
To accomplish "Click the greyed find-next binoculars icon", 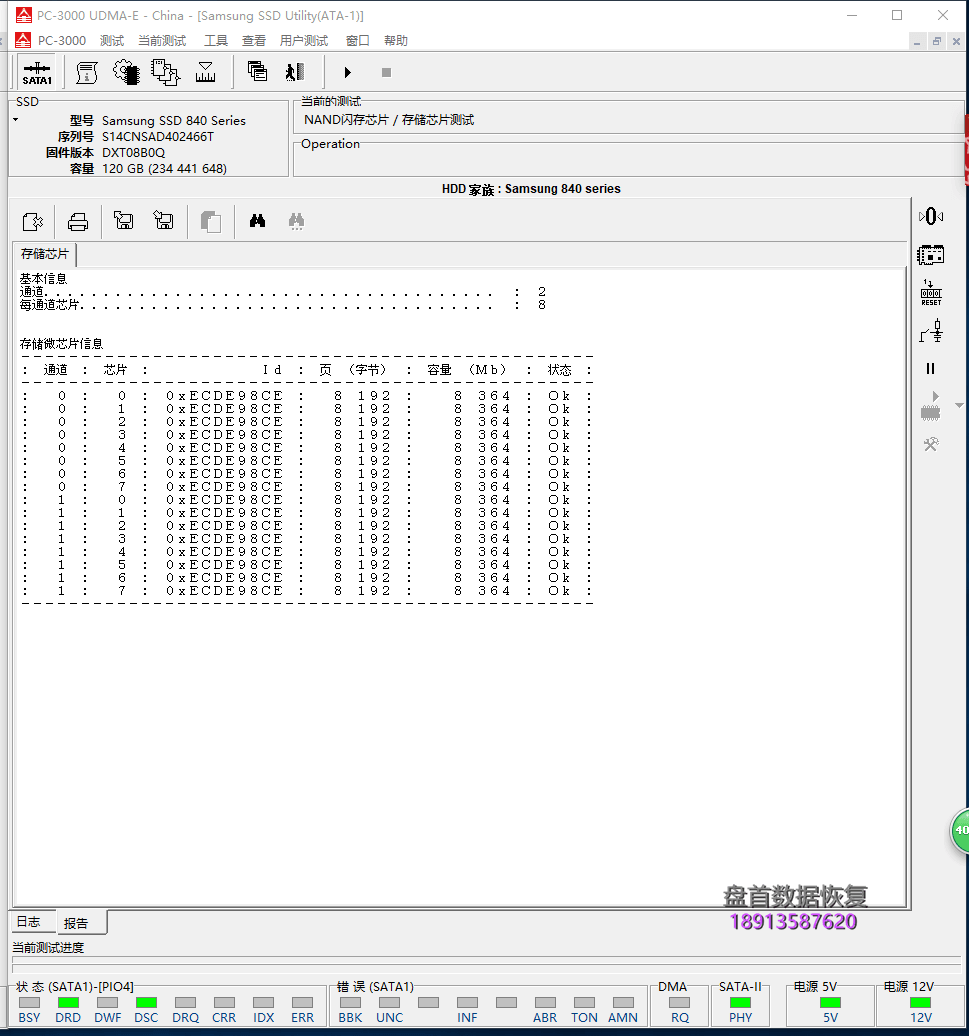I will [297, 221].
